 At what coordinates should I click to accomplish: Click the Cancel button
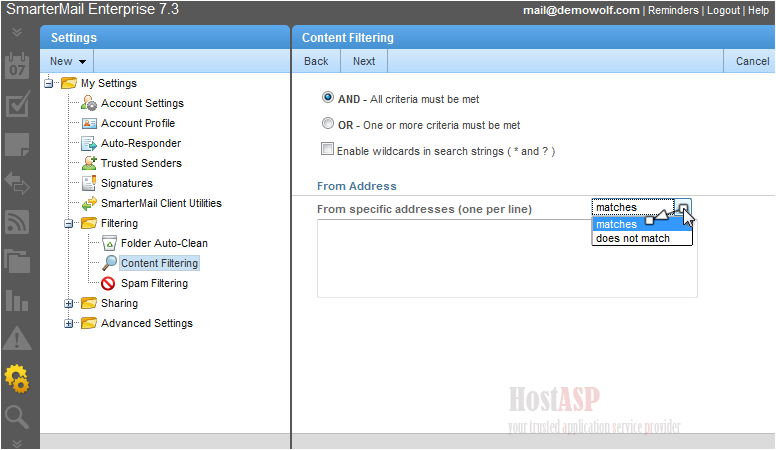coord(752,61)
